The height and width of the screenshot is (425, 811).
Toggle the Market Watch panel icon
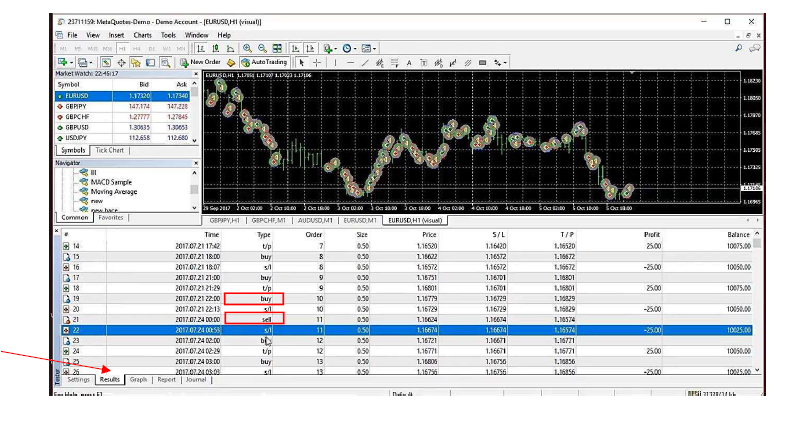tap(106, 63)
